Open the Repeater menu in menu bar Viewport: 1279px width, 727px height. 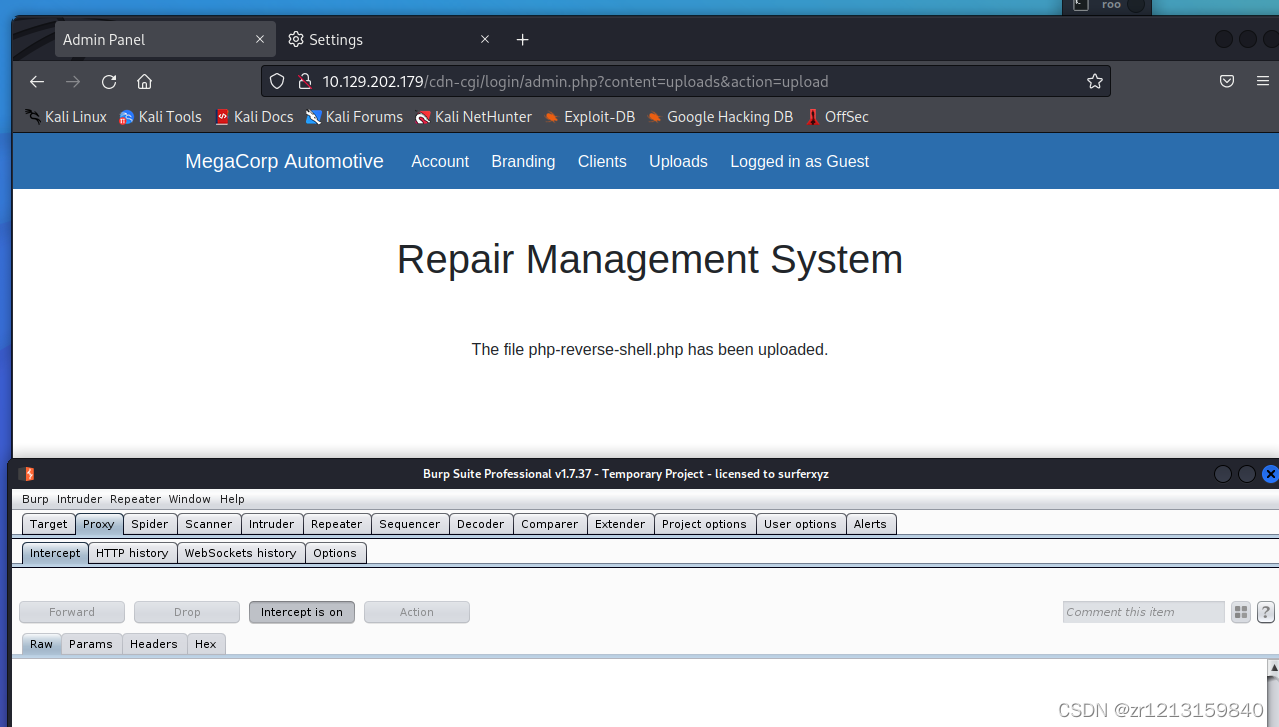[x=135, y=499]
